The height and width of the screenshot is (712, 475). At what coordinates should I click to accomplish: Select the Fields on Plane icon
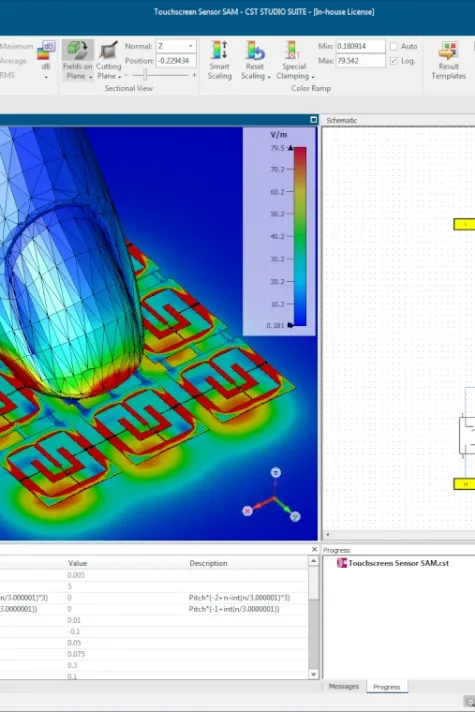pyautogui.click(x=77, y=50)
